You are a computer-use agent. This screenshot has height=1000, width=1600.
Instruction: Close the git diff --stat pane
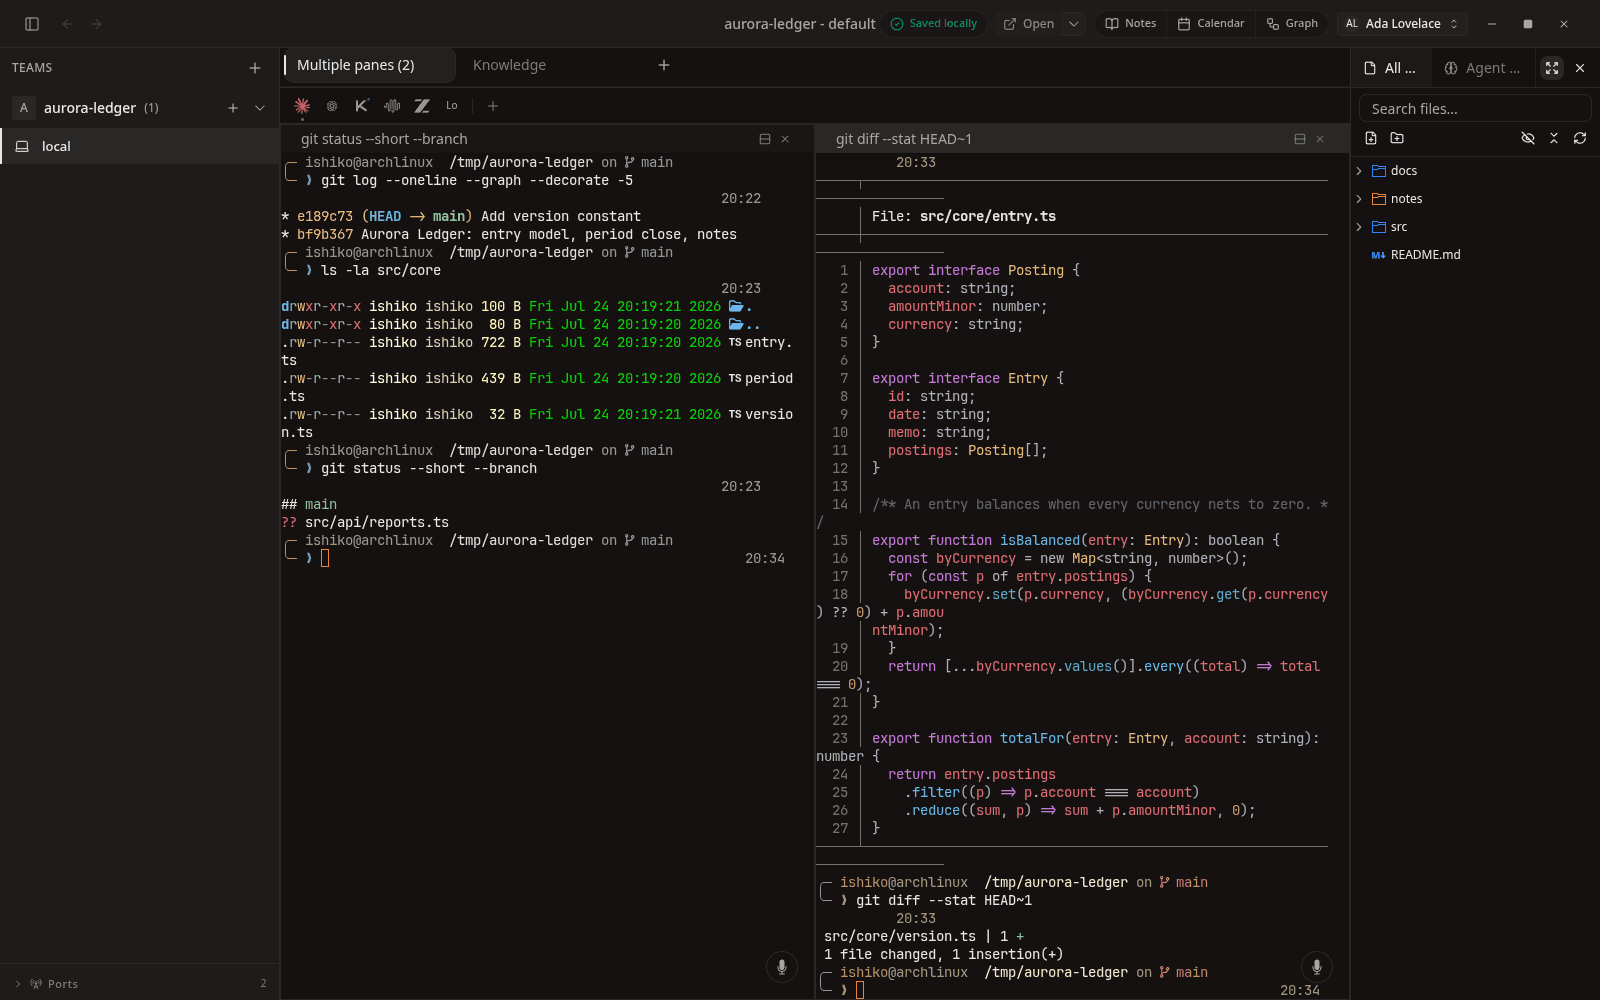(x=1320, y=139)
